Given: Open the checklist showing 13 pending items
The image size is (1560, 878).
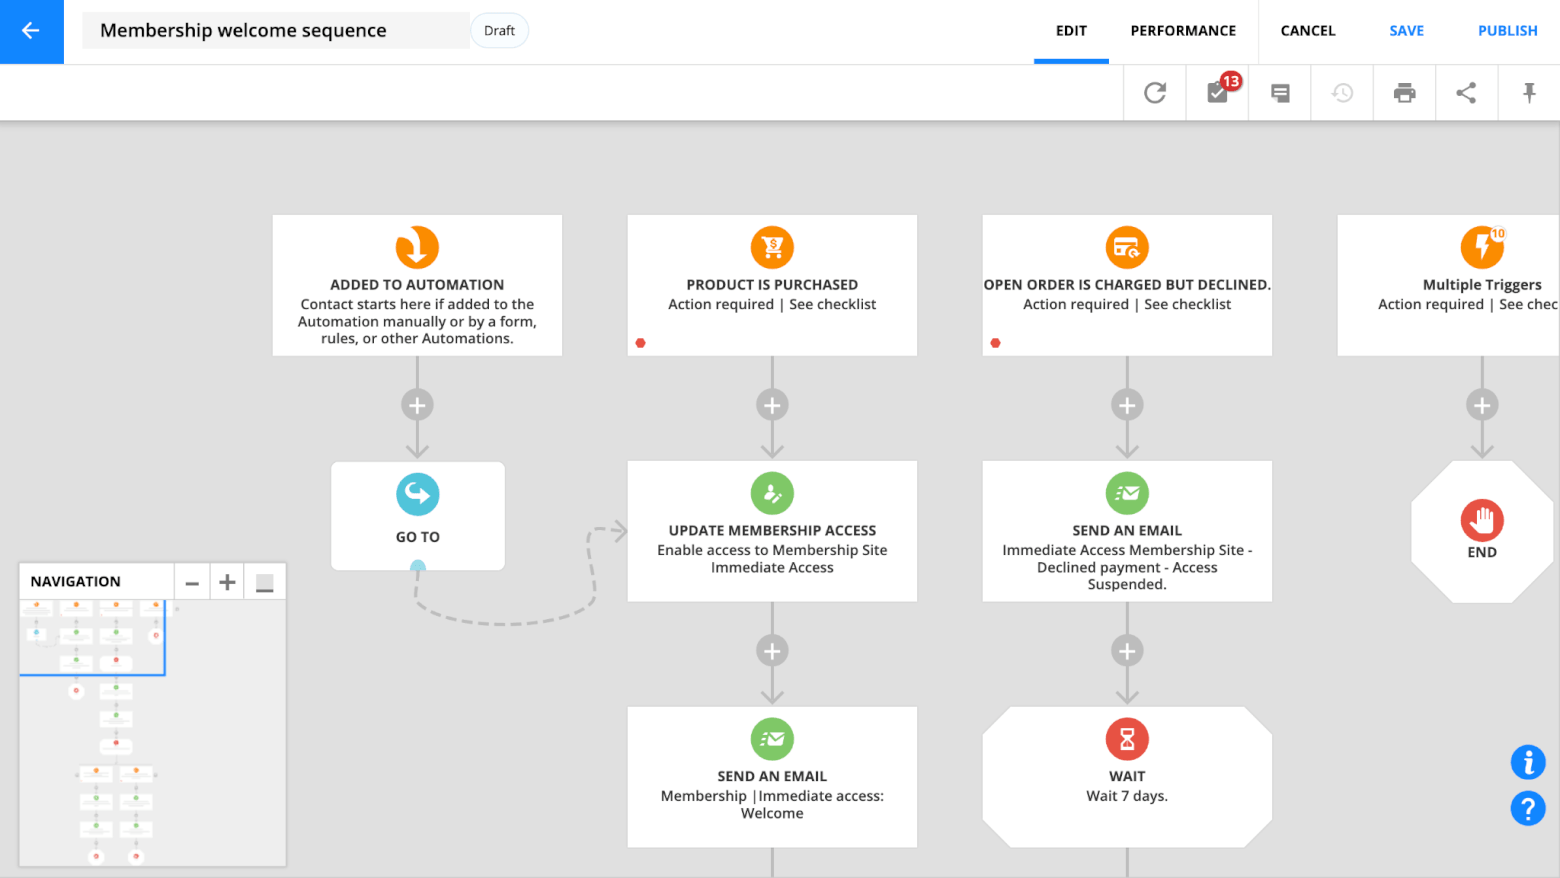Looking at the screenshot, I should (x=1217, y=92).
